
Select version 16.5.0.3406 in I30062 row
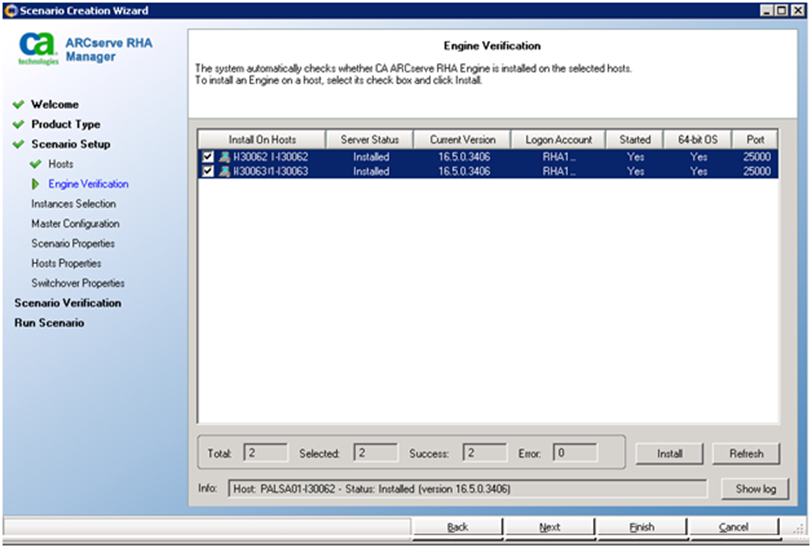(464, 156)
